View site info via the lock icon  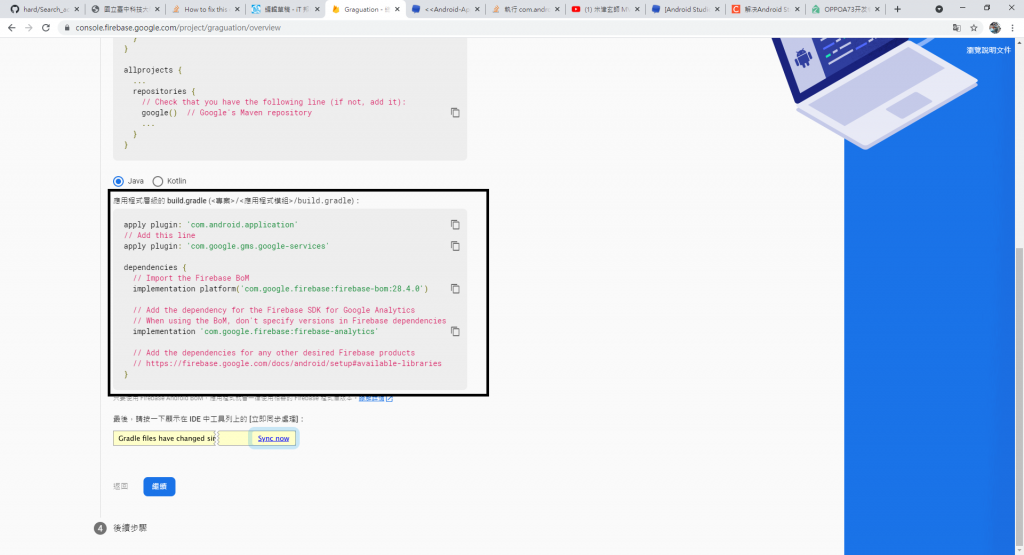[x=67, y=28]
